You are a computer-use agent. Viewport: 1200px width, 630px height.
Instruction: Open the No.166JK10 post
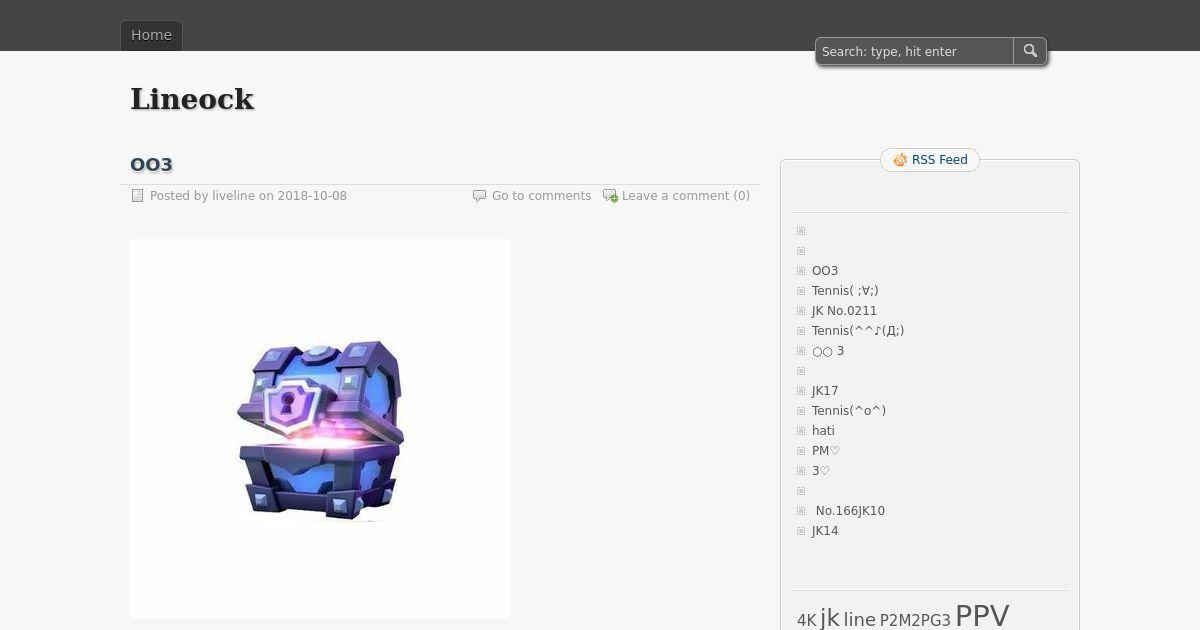(850, 511)
